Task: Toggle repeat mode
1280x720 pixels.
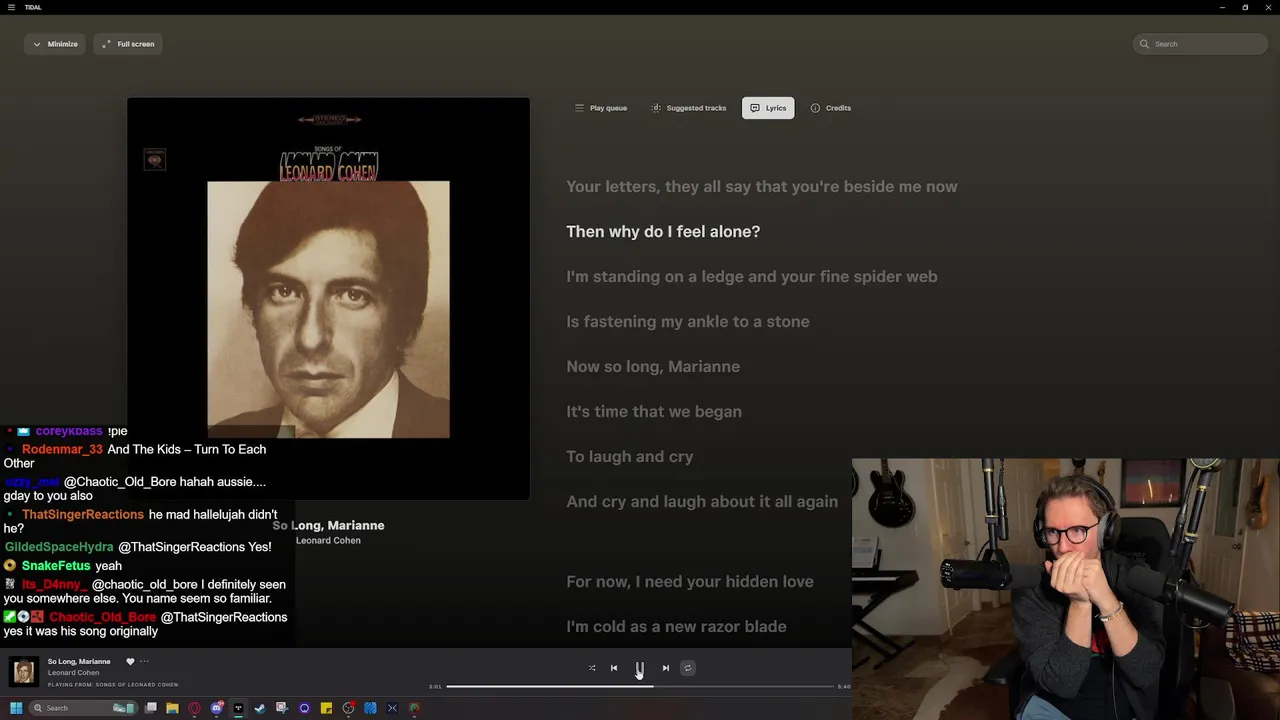Action: [x=688, y=668]
